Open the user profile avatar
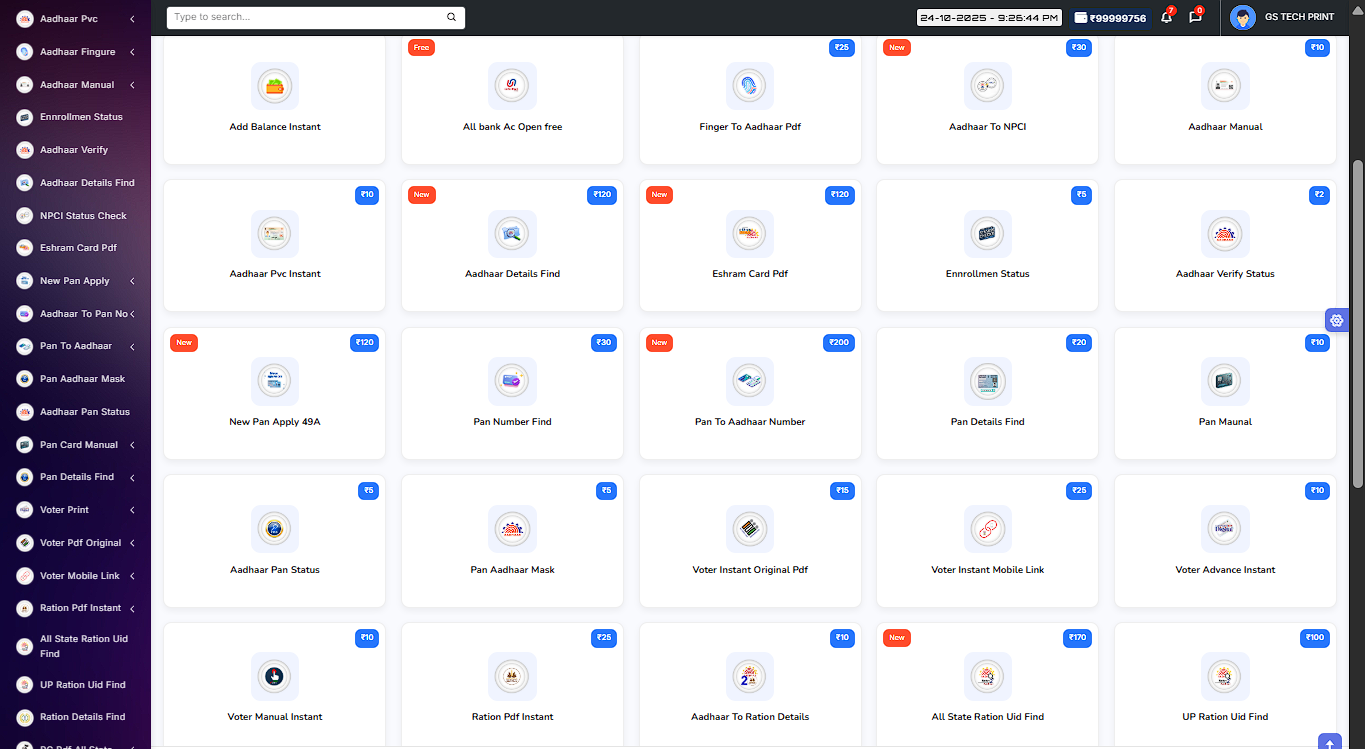This screenshot has height=749, width=1365. 1243,18
